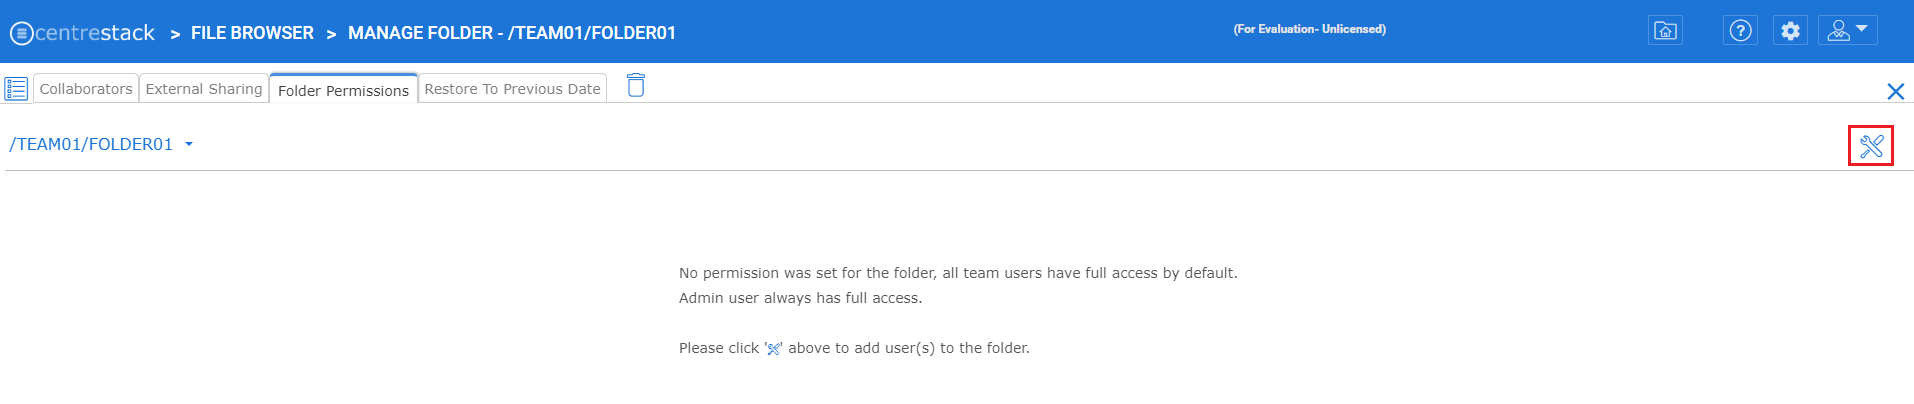
Task: Close the Manage Folder panel with X
Action: pyautogui.click(x=1895, y=92)
